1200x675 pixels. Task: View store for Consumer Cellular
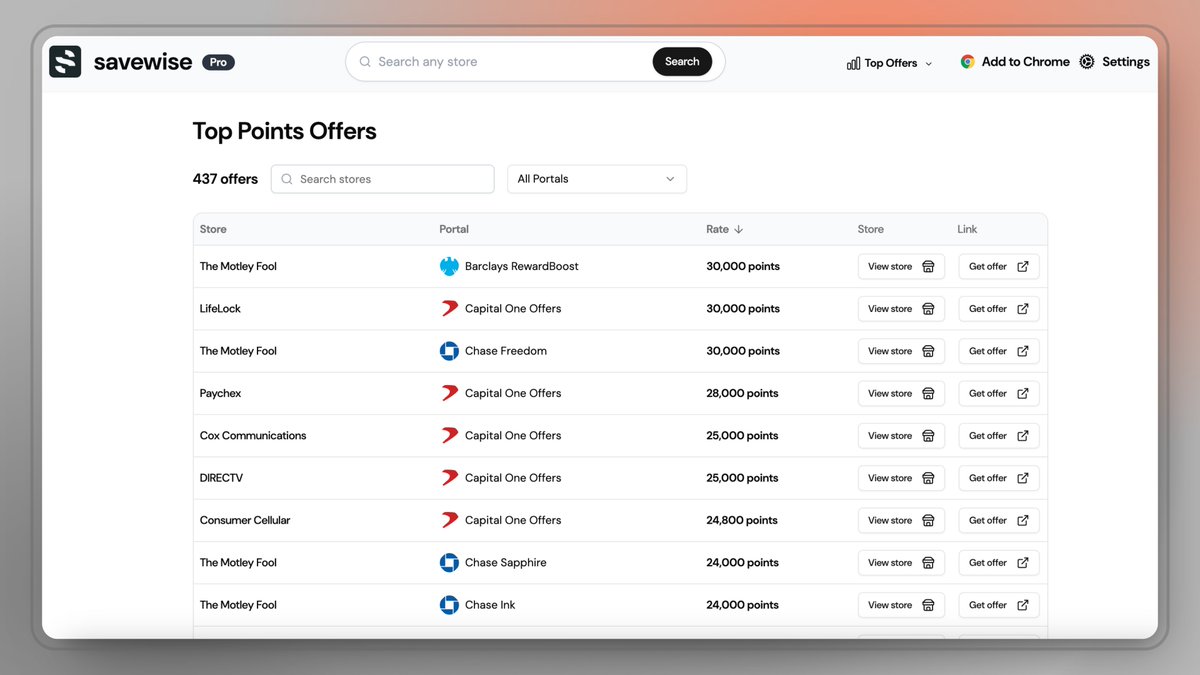coord(901,520)
